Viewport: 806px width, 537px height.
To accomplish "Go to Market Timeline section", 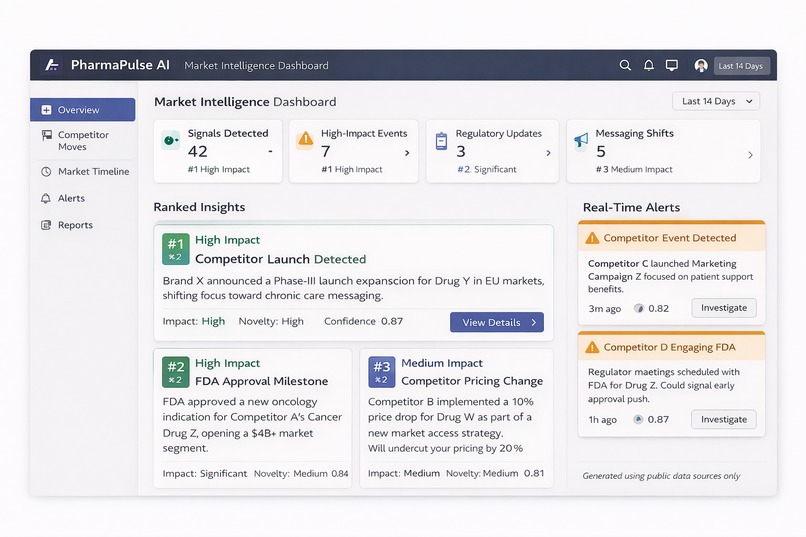I will pos(85,172).
